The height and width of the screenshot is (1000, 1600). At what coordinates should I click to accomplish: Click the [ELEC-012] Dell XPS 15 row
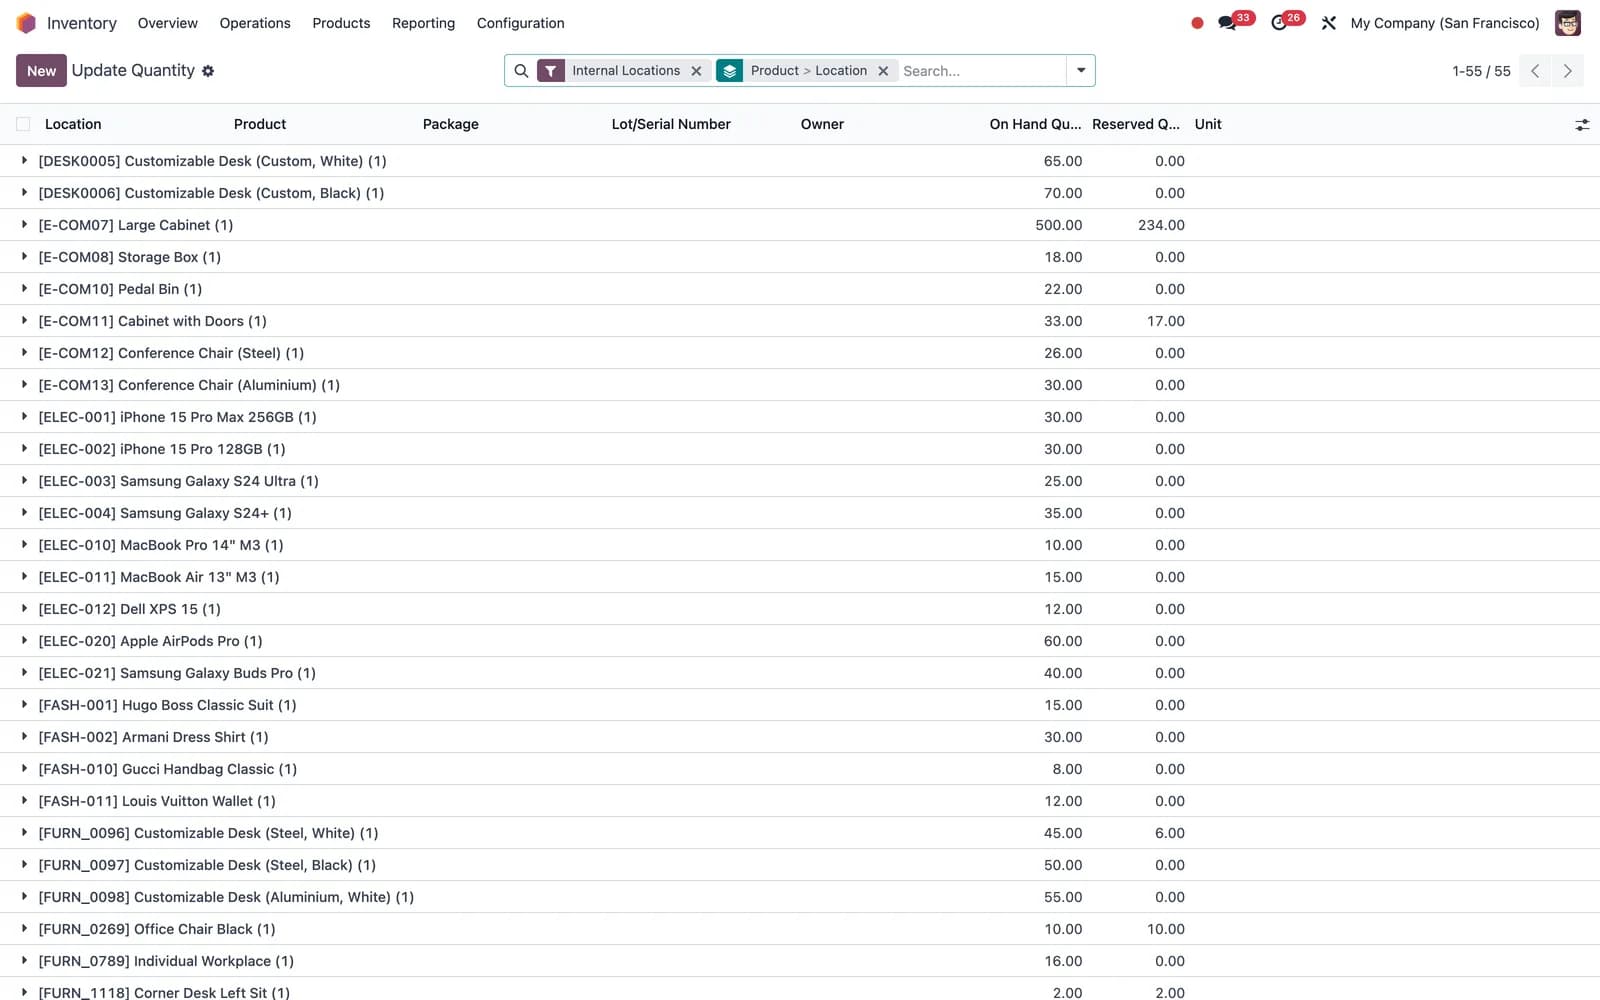[x=800, y=609]
